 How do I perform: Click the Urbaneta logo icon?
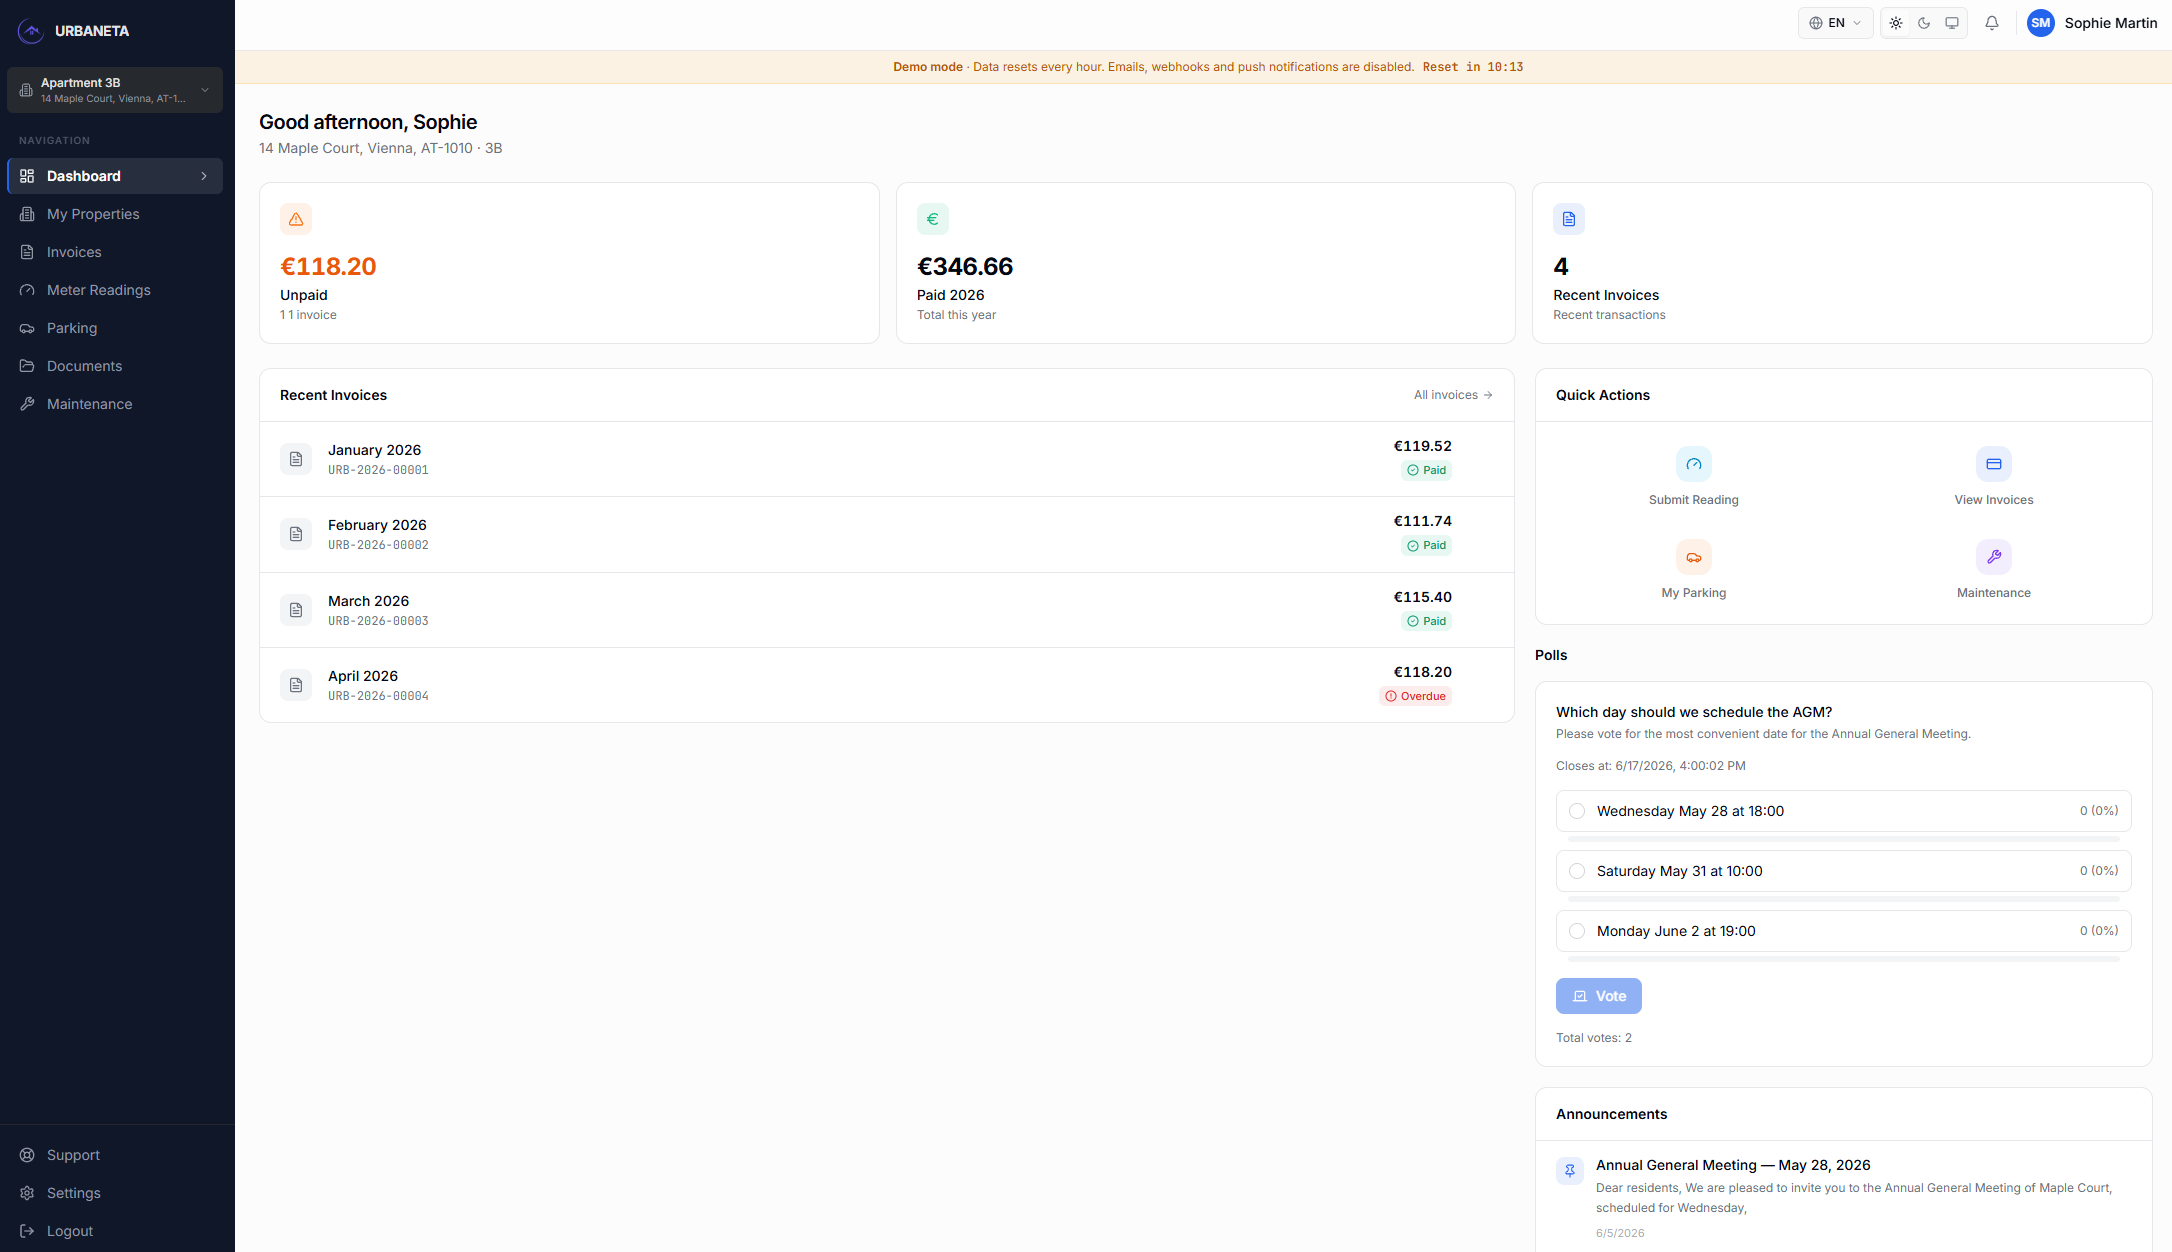pos(31,31)
